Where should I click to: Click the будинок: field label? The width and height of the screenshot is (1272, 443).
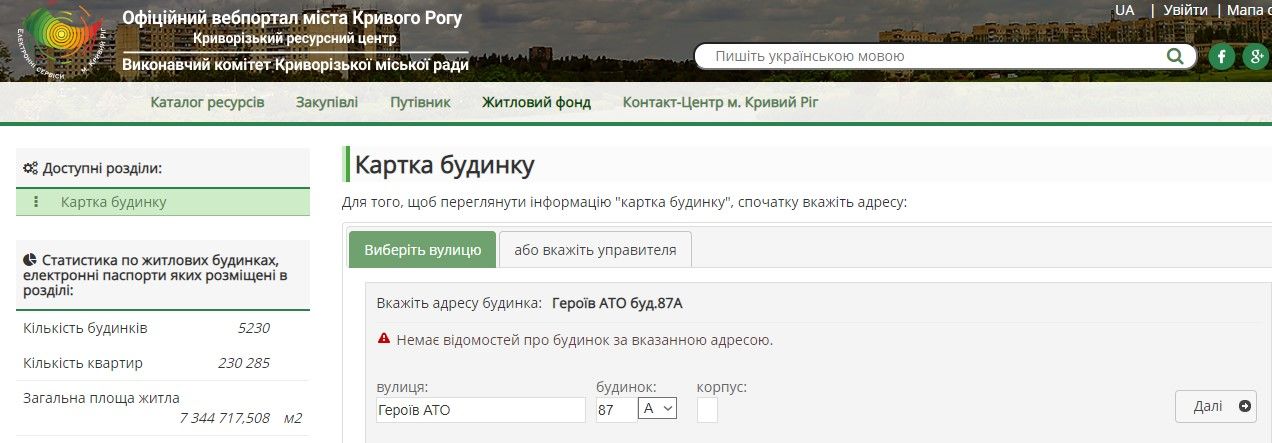(626, 386)
